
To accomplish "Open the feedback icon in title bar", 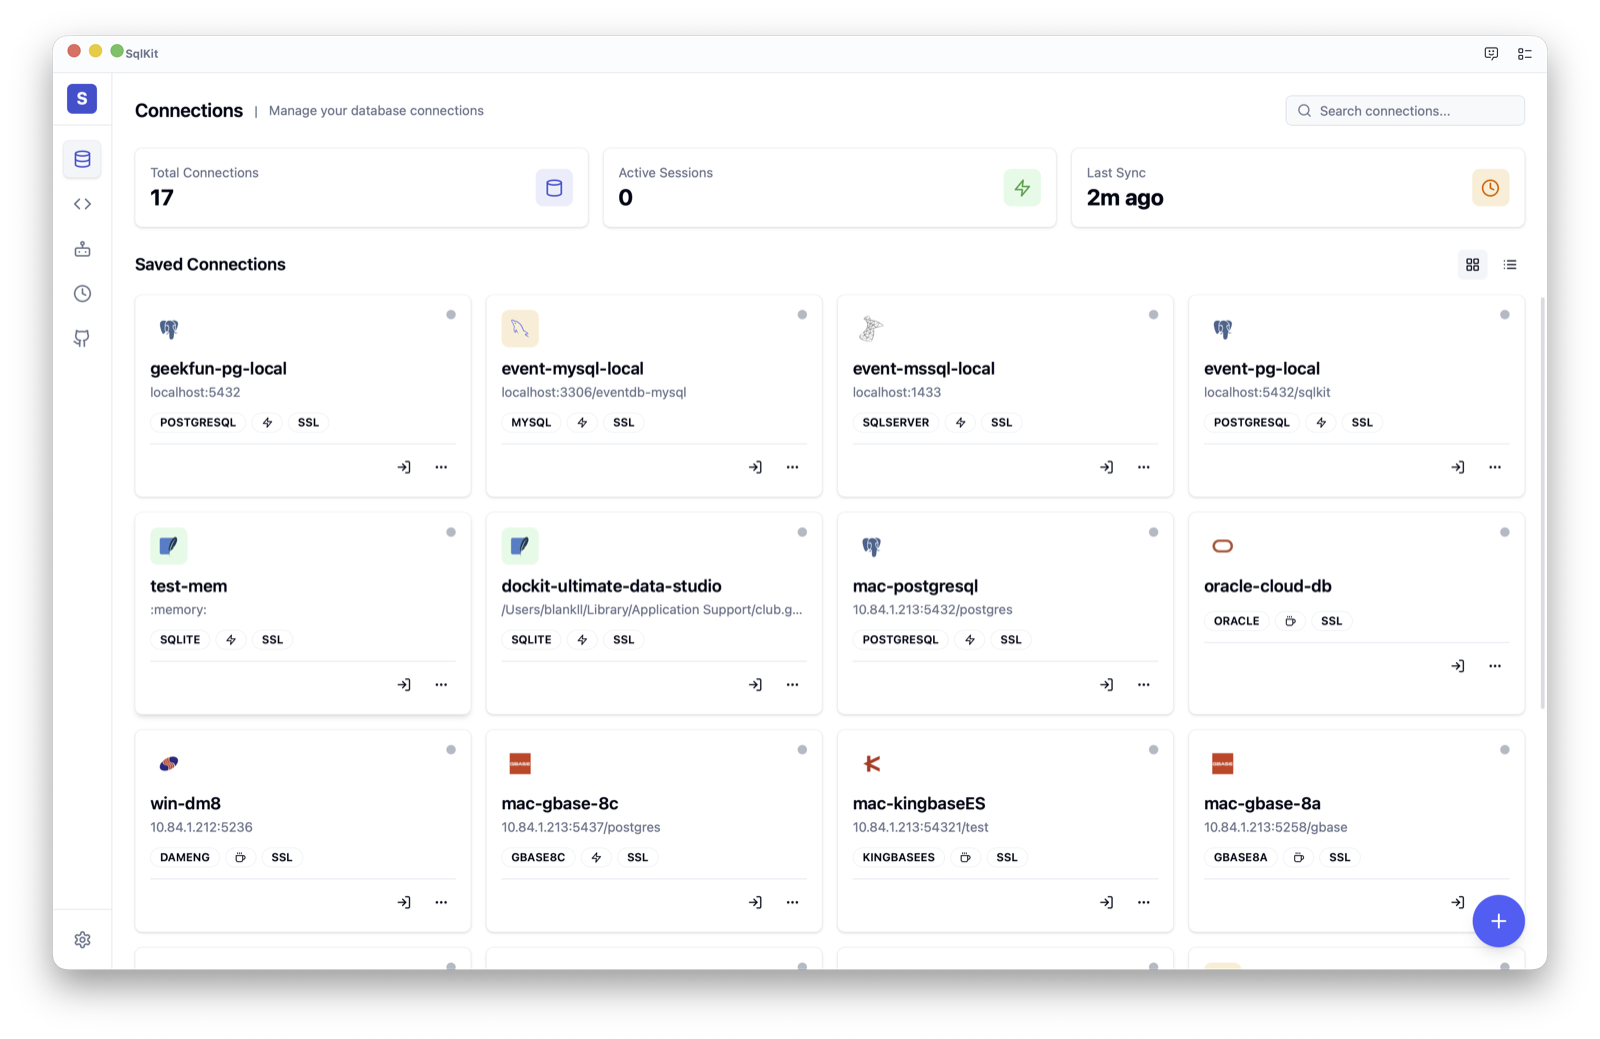I will 1491,54.
